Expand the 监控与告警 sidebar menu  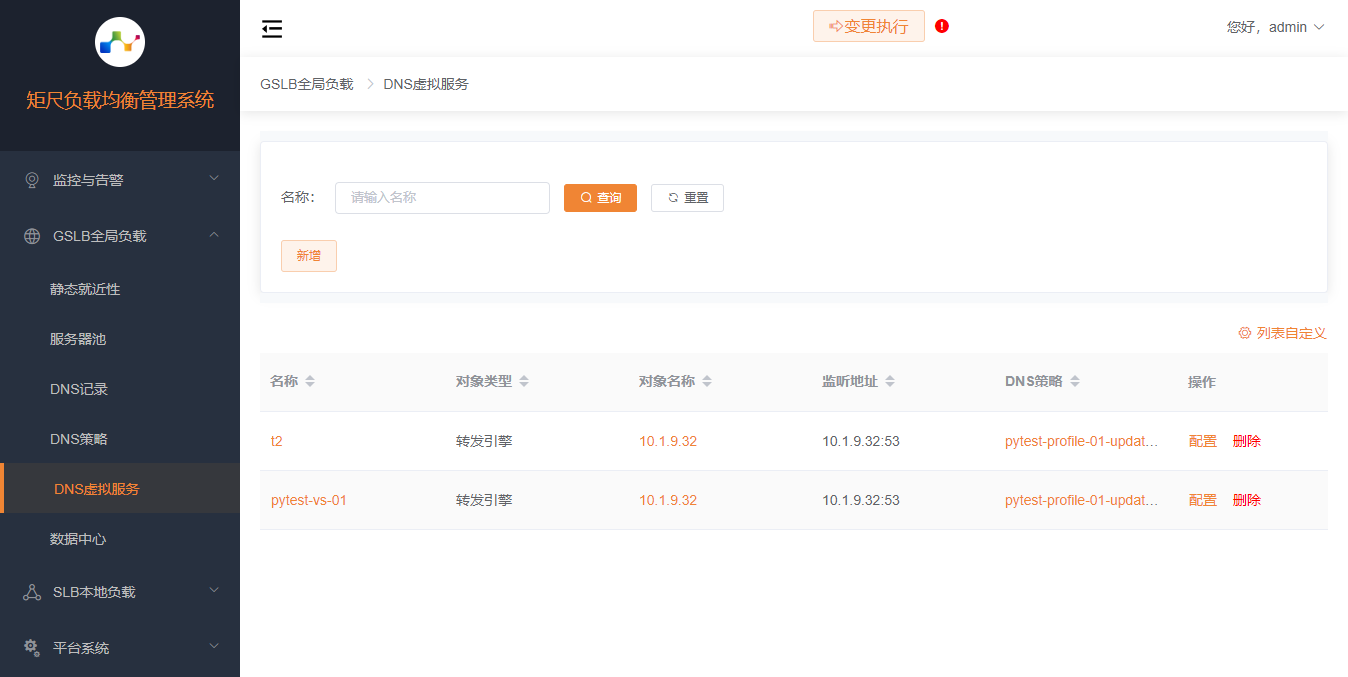[120, 180]
